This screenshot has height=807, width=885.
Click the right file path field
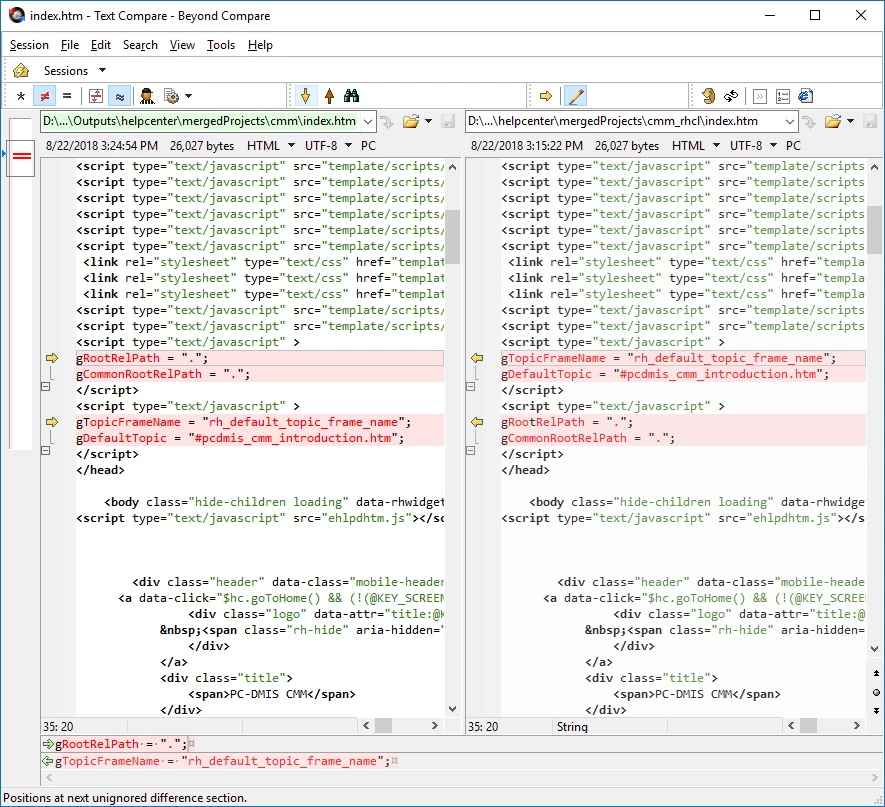[624, 121]
